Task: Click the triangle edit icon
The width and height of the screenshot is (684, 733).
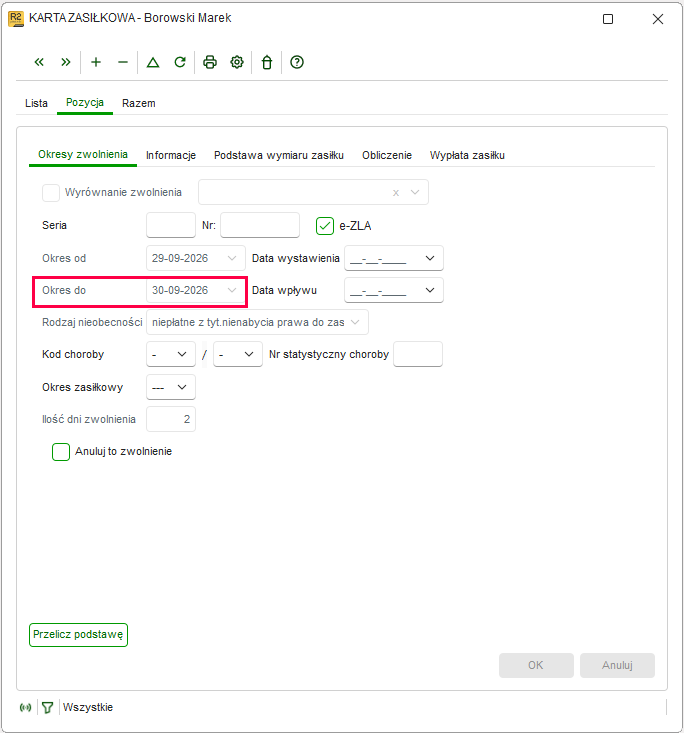Action: click(x=153, y=62)
